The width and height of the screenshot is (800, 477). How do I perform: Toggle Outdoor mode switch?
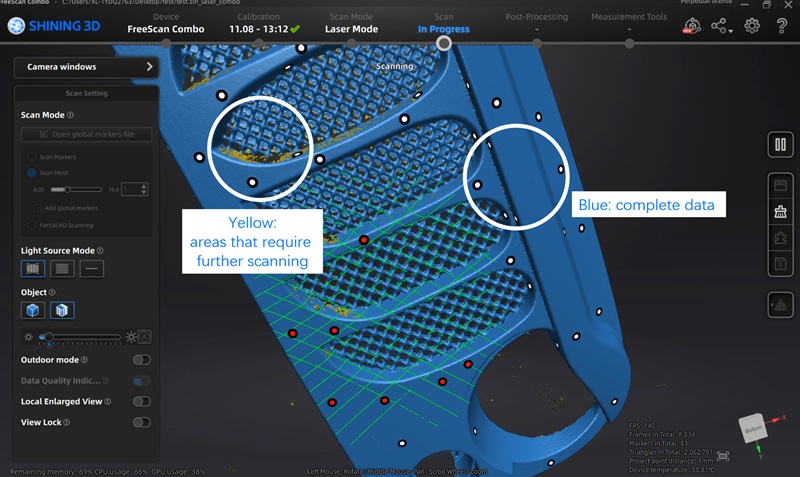click(x=141, y=360)
